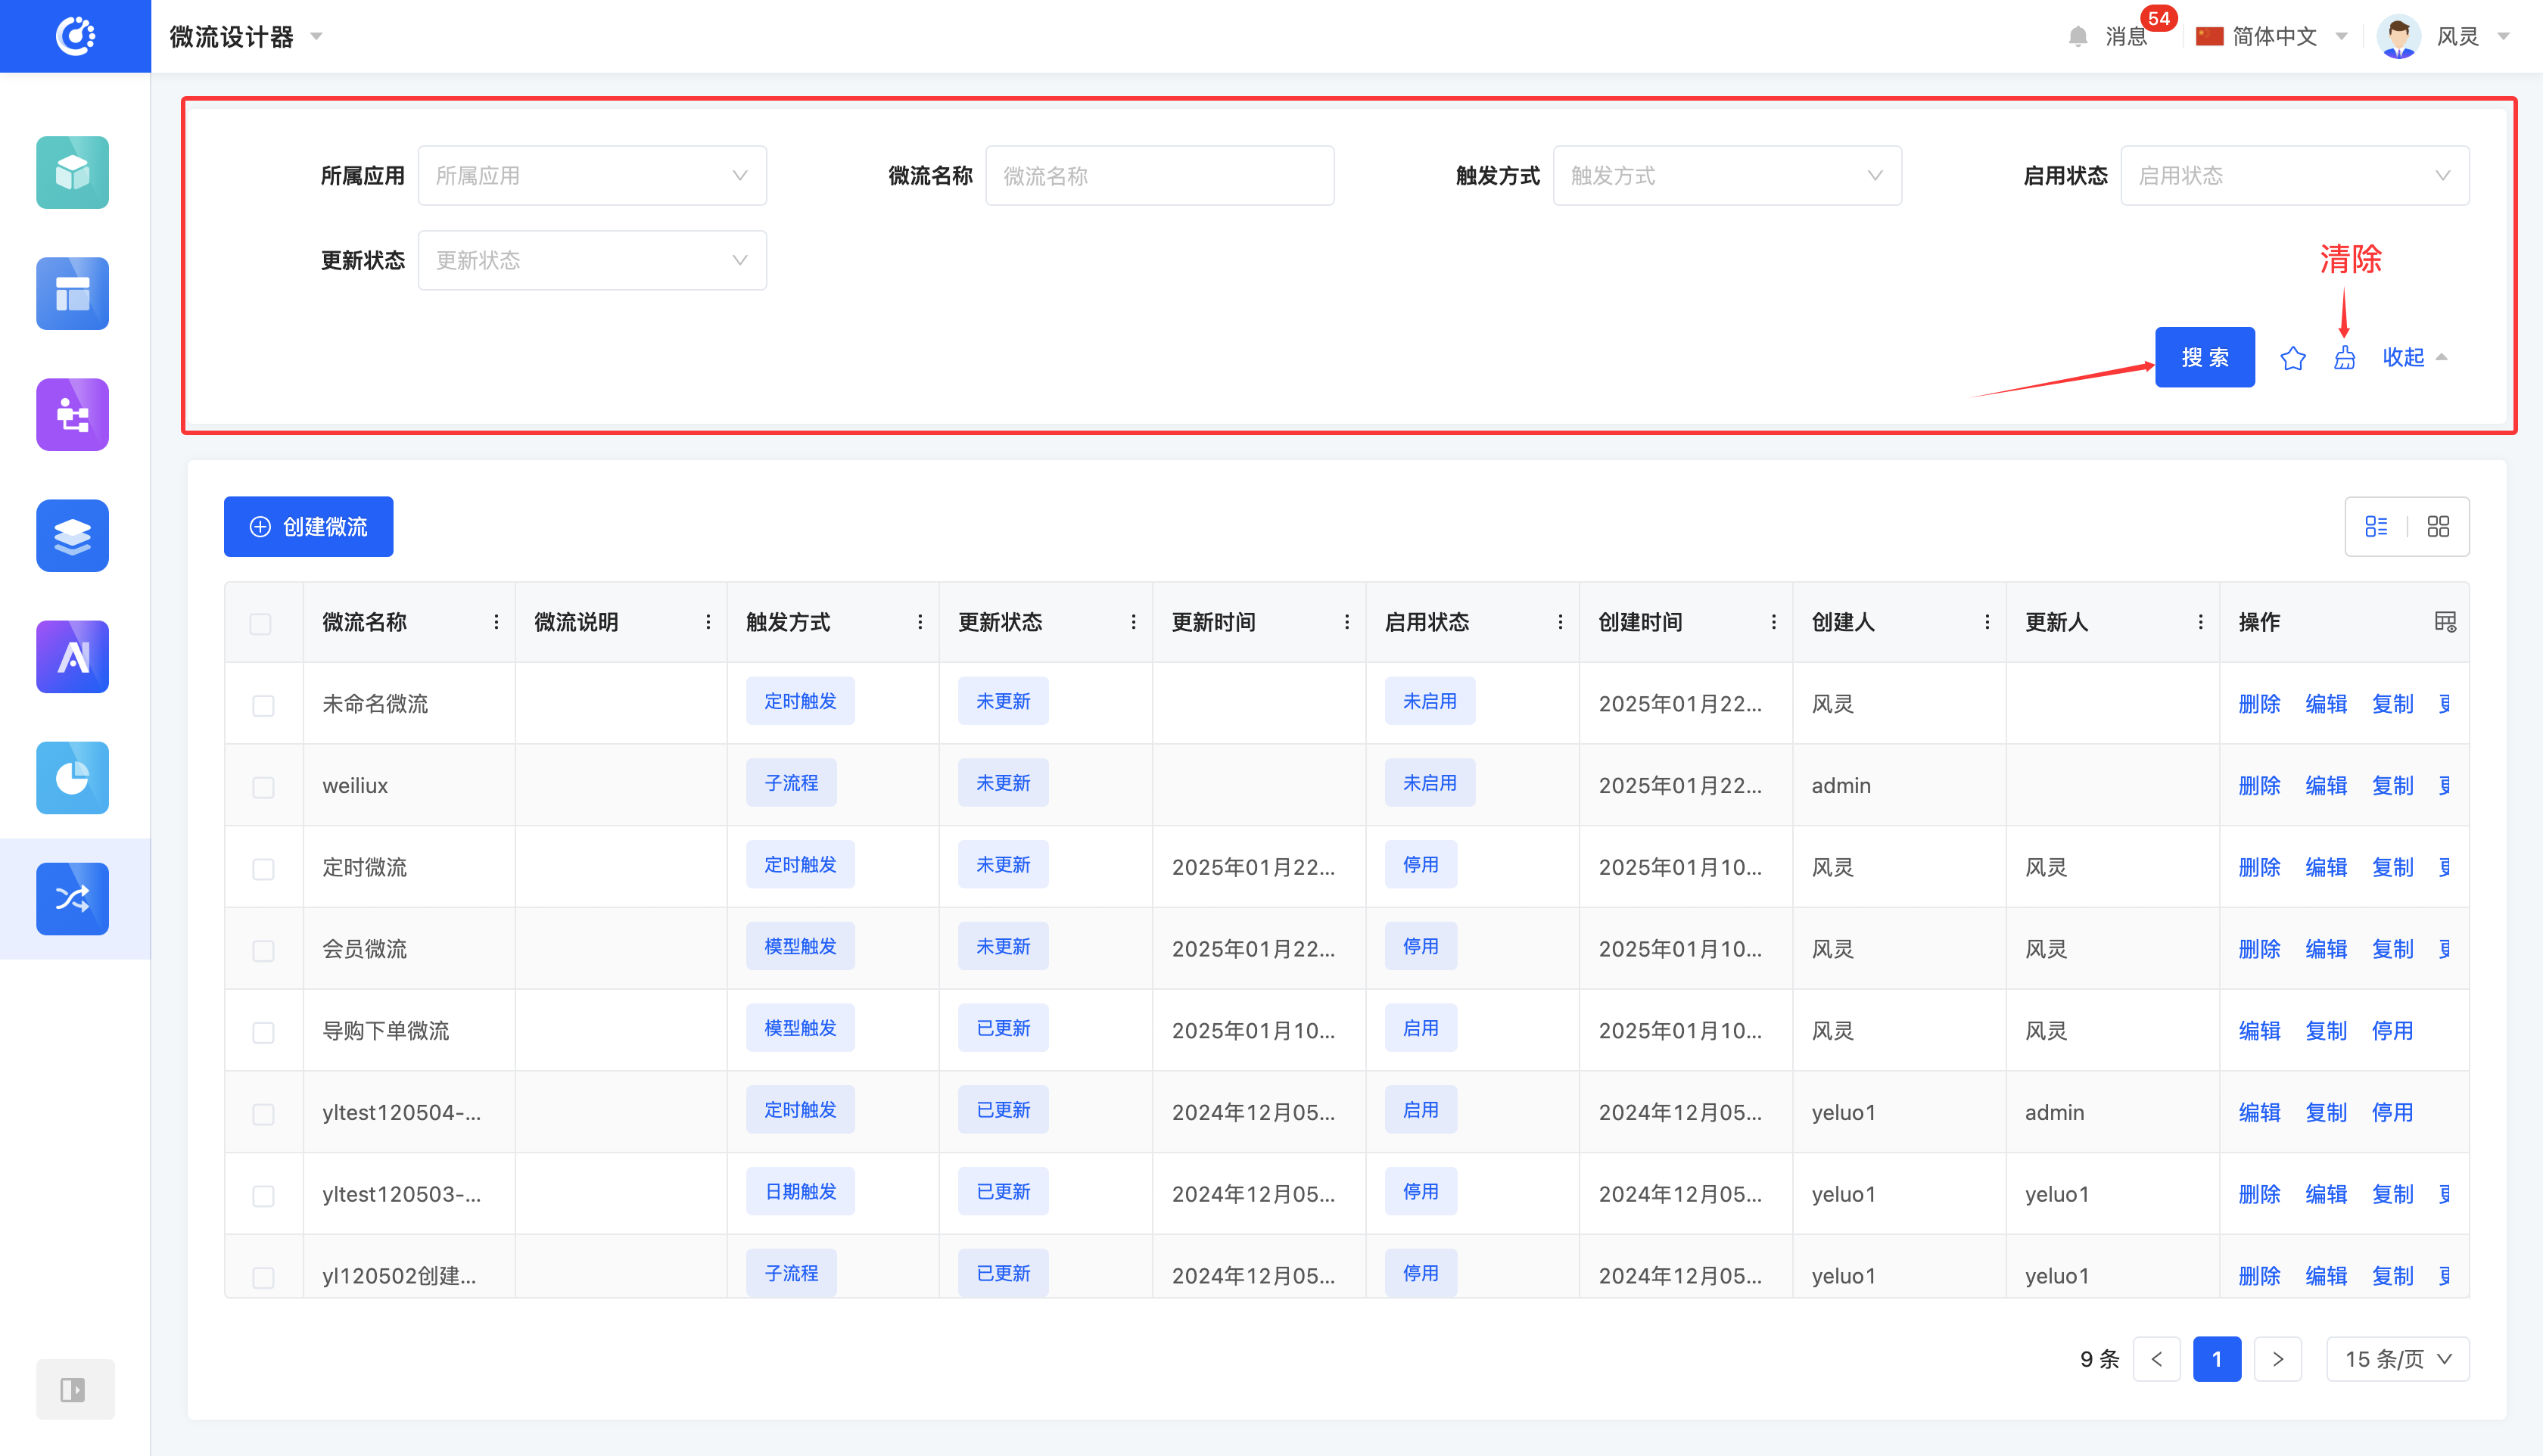Open the pie chart sidebar icon

pyautogui.click(x=72, y=777)
